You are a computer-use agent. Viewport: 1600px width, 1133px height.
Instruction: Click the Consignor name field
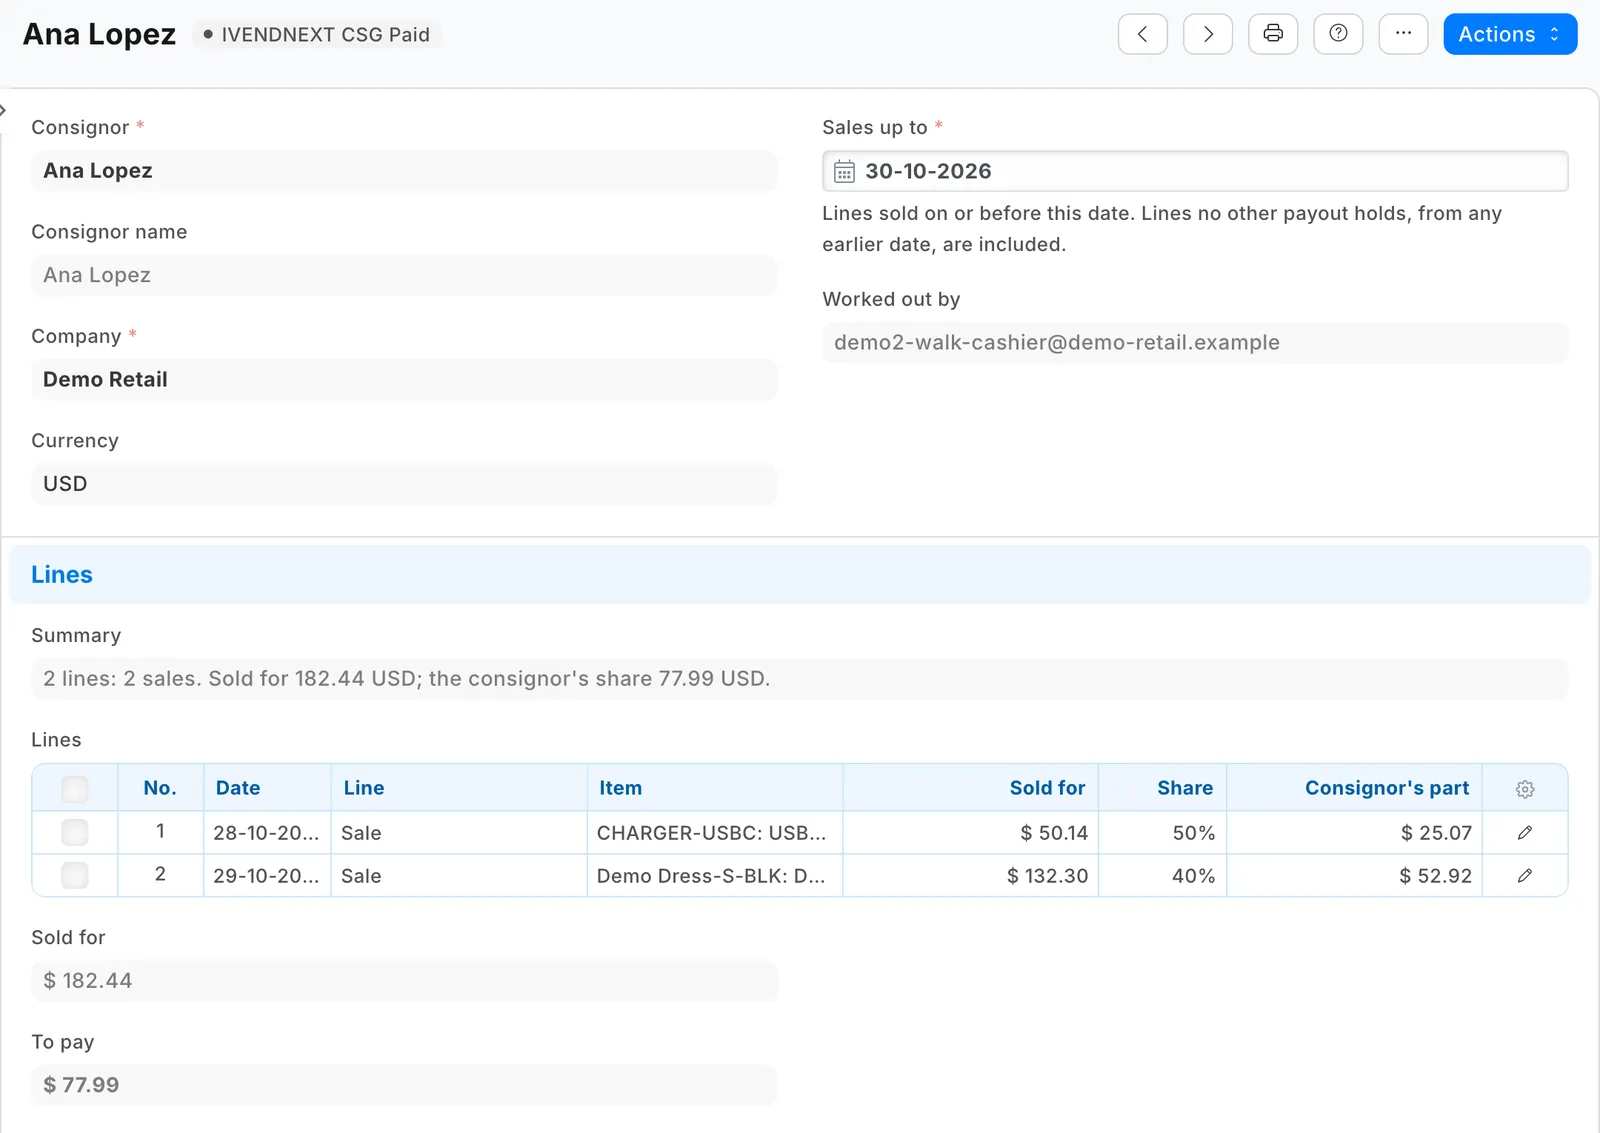point(404,275)
